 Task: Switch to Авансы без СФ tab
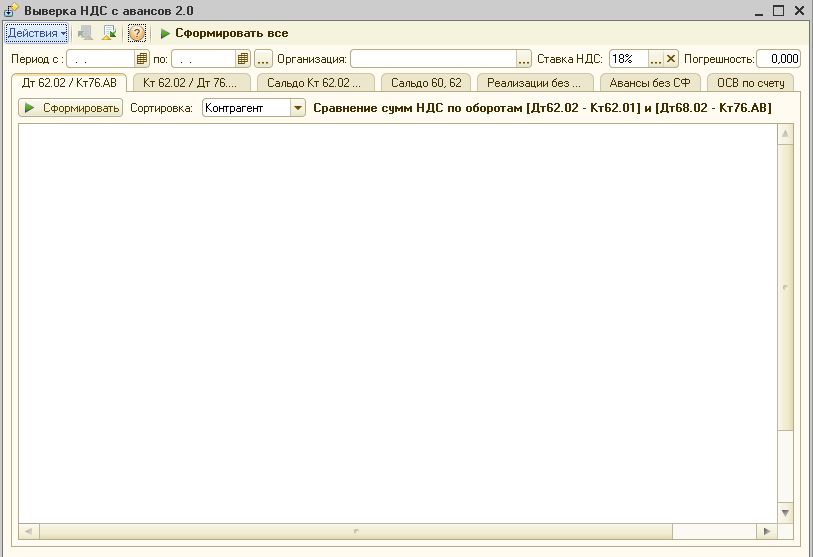click(650, 83)
